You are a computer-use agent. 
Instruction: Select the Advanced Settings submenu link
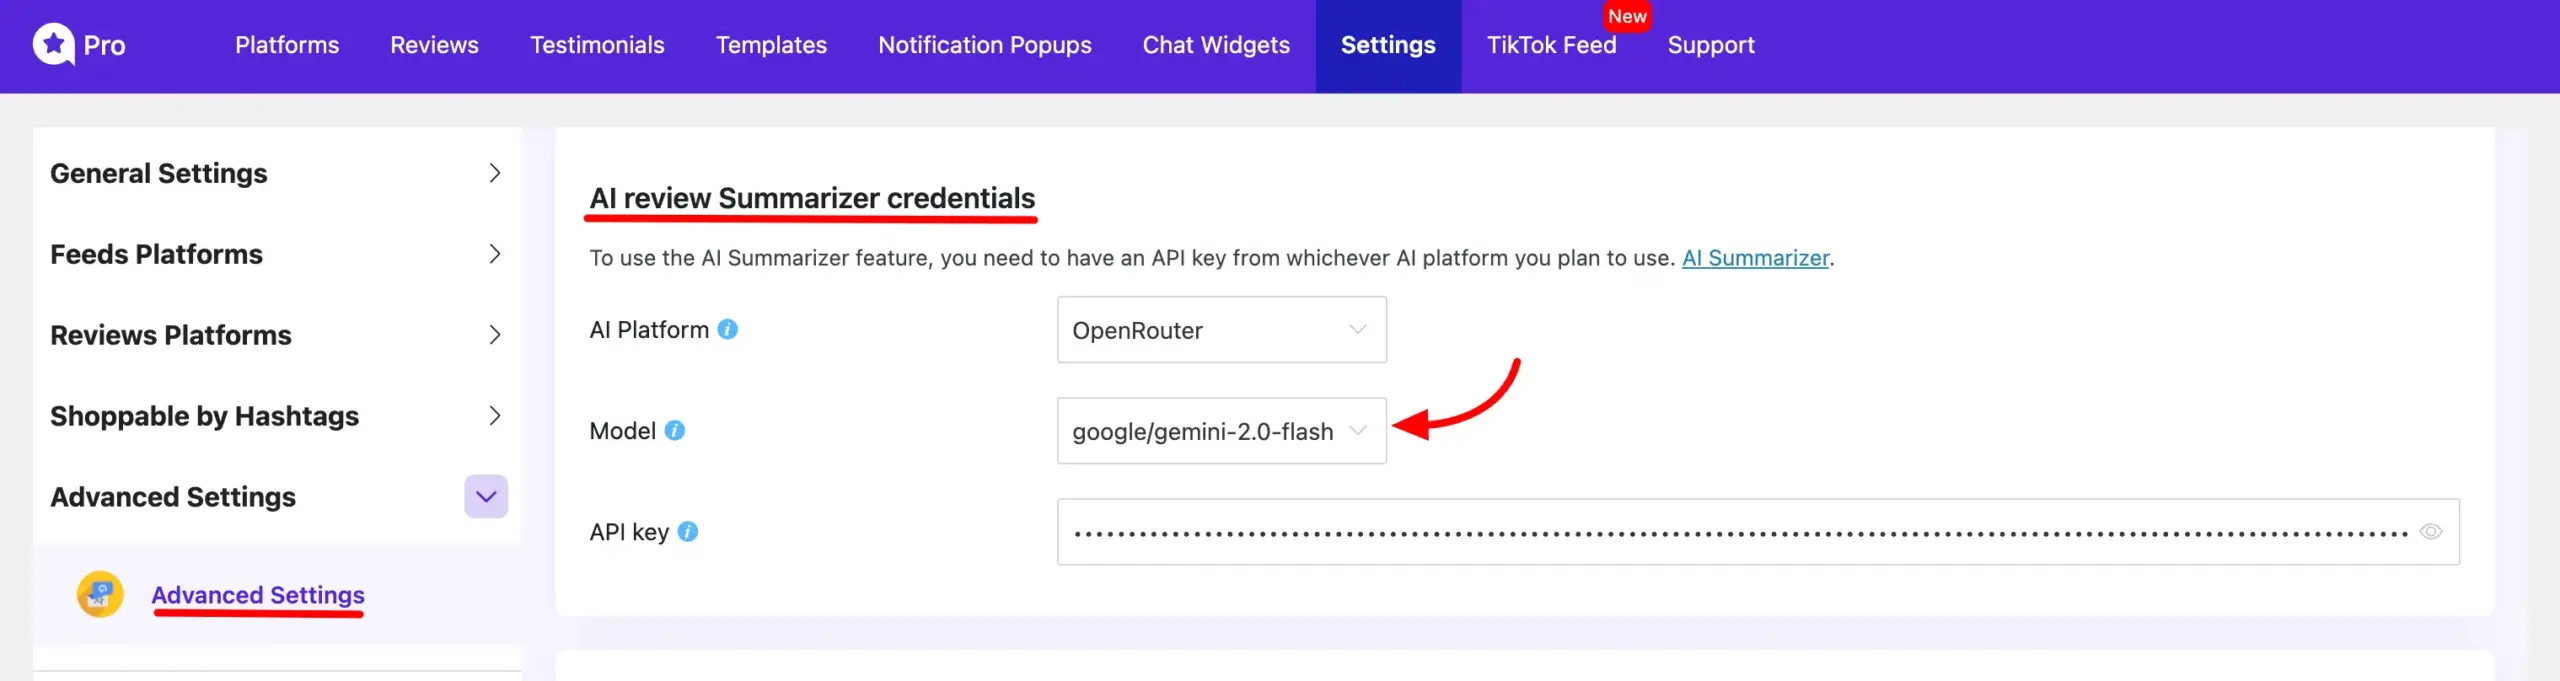[258, 594]
